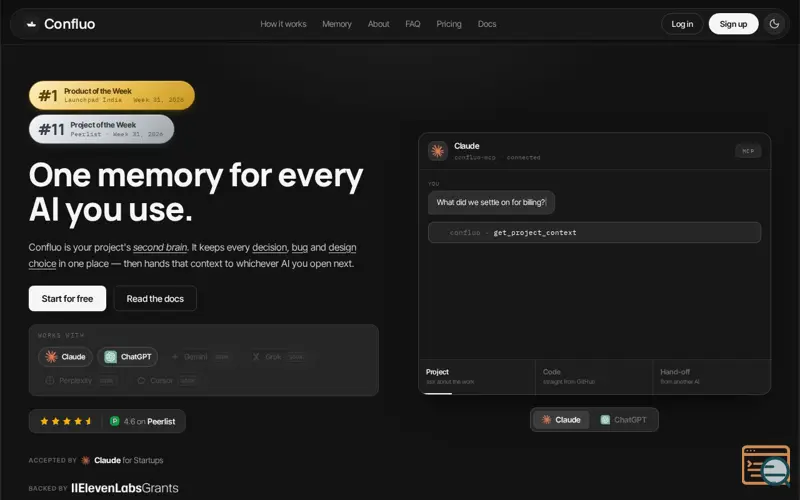
Task: Click the MCP badge in chat header
Action: [x=748, y=151]
